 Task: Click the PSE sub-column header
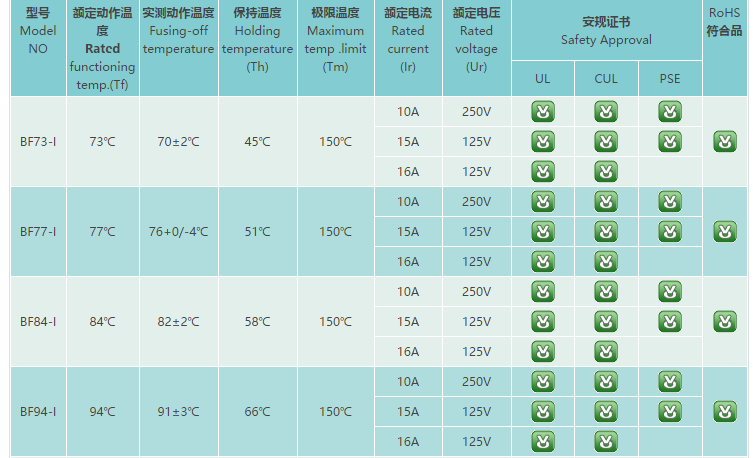coord(670,79)
